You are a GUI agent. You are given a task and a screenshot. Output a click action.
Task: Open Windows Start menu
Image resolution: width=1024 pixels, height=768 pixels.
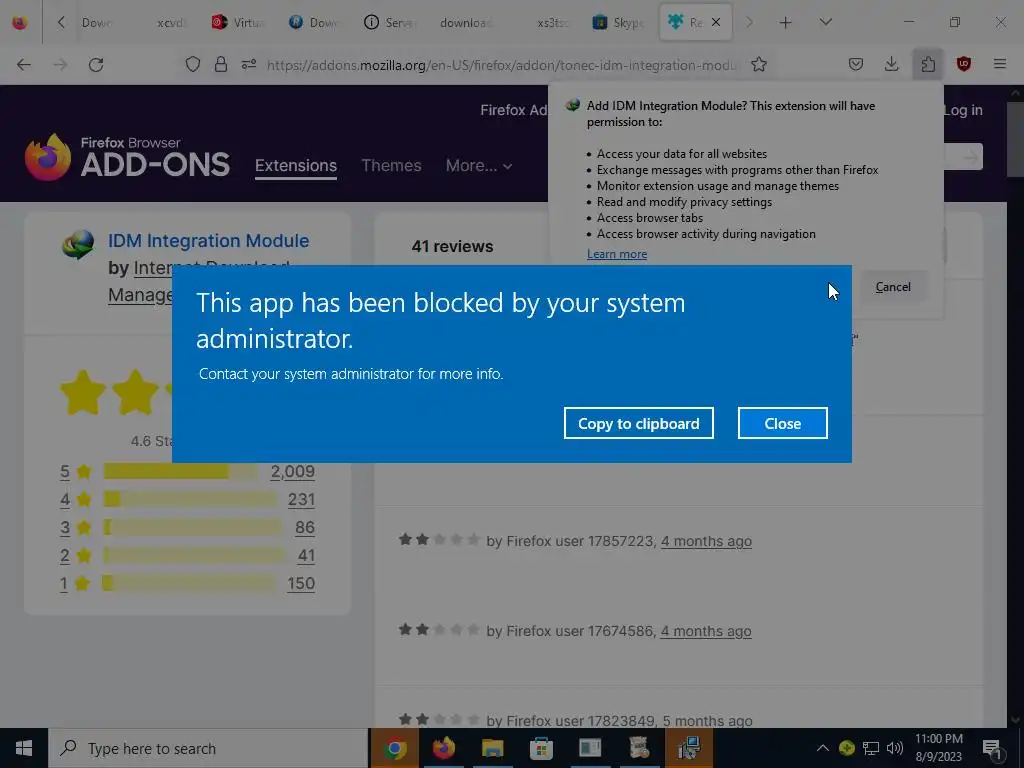24,748
